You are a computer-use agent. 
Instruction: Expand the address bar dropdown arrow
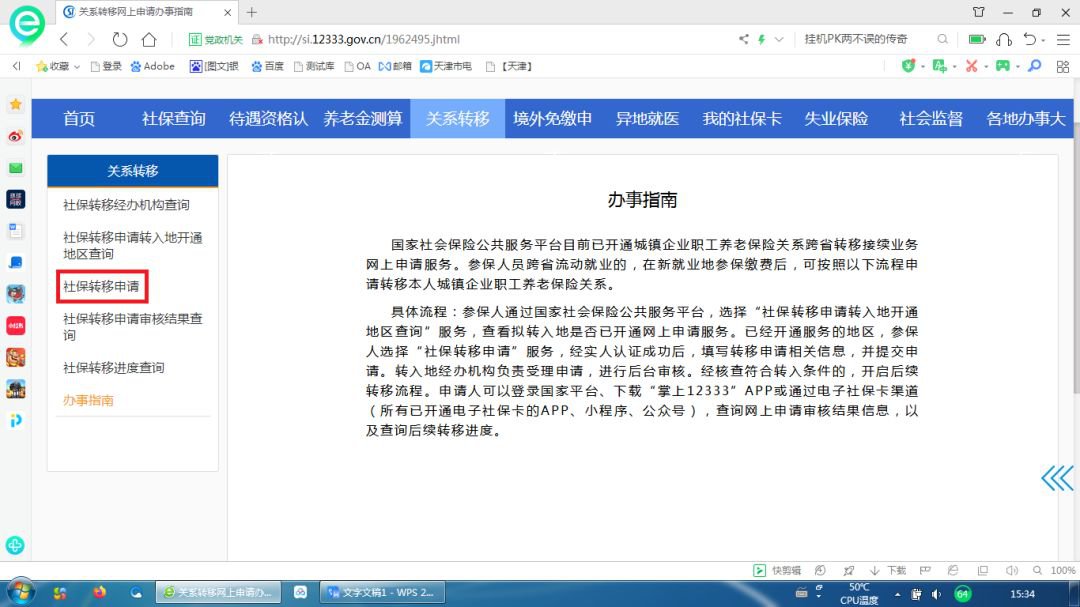pos(779,39)
